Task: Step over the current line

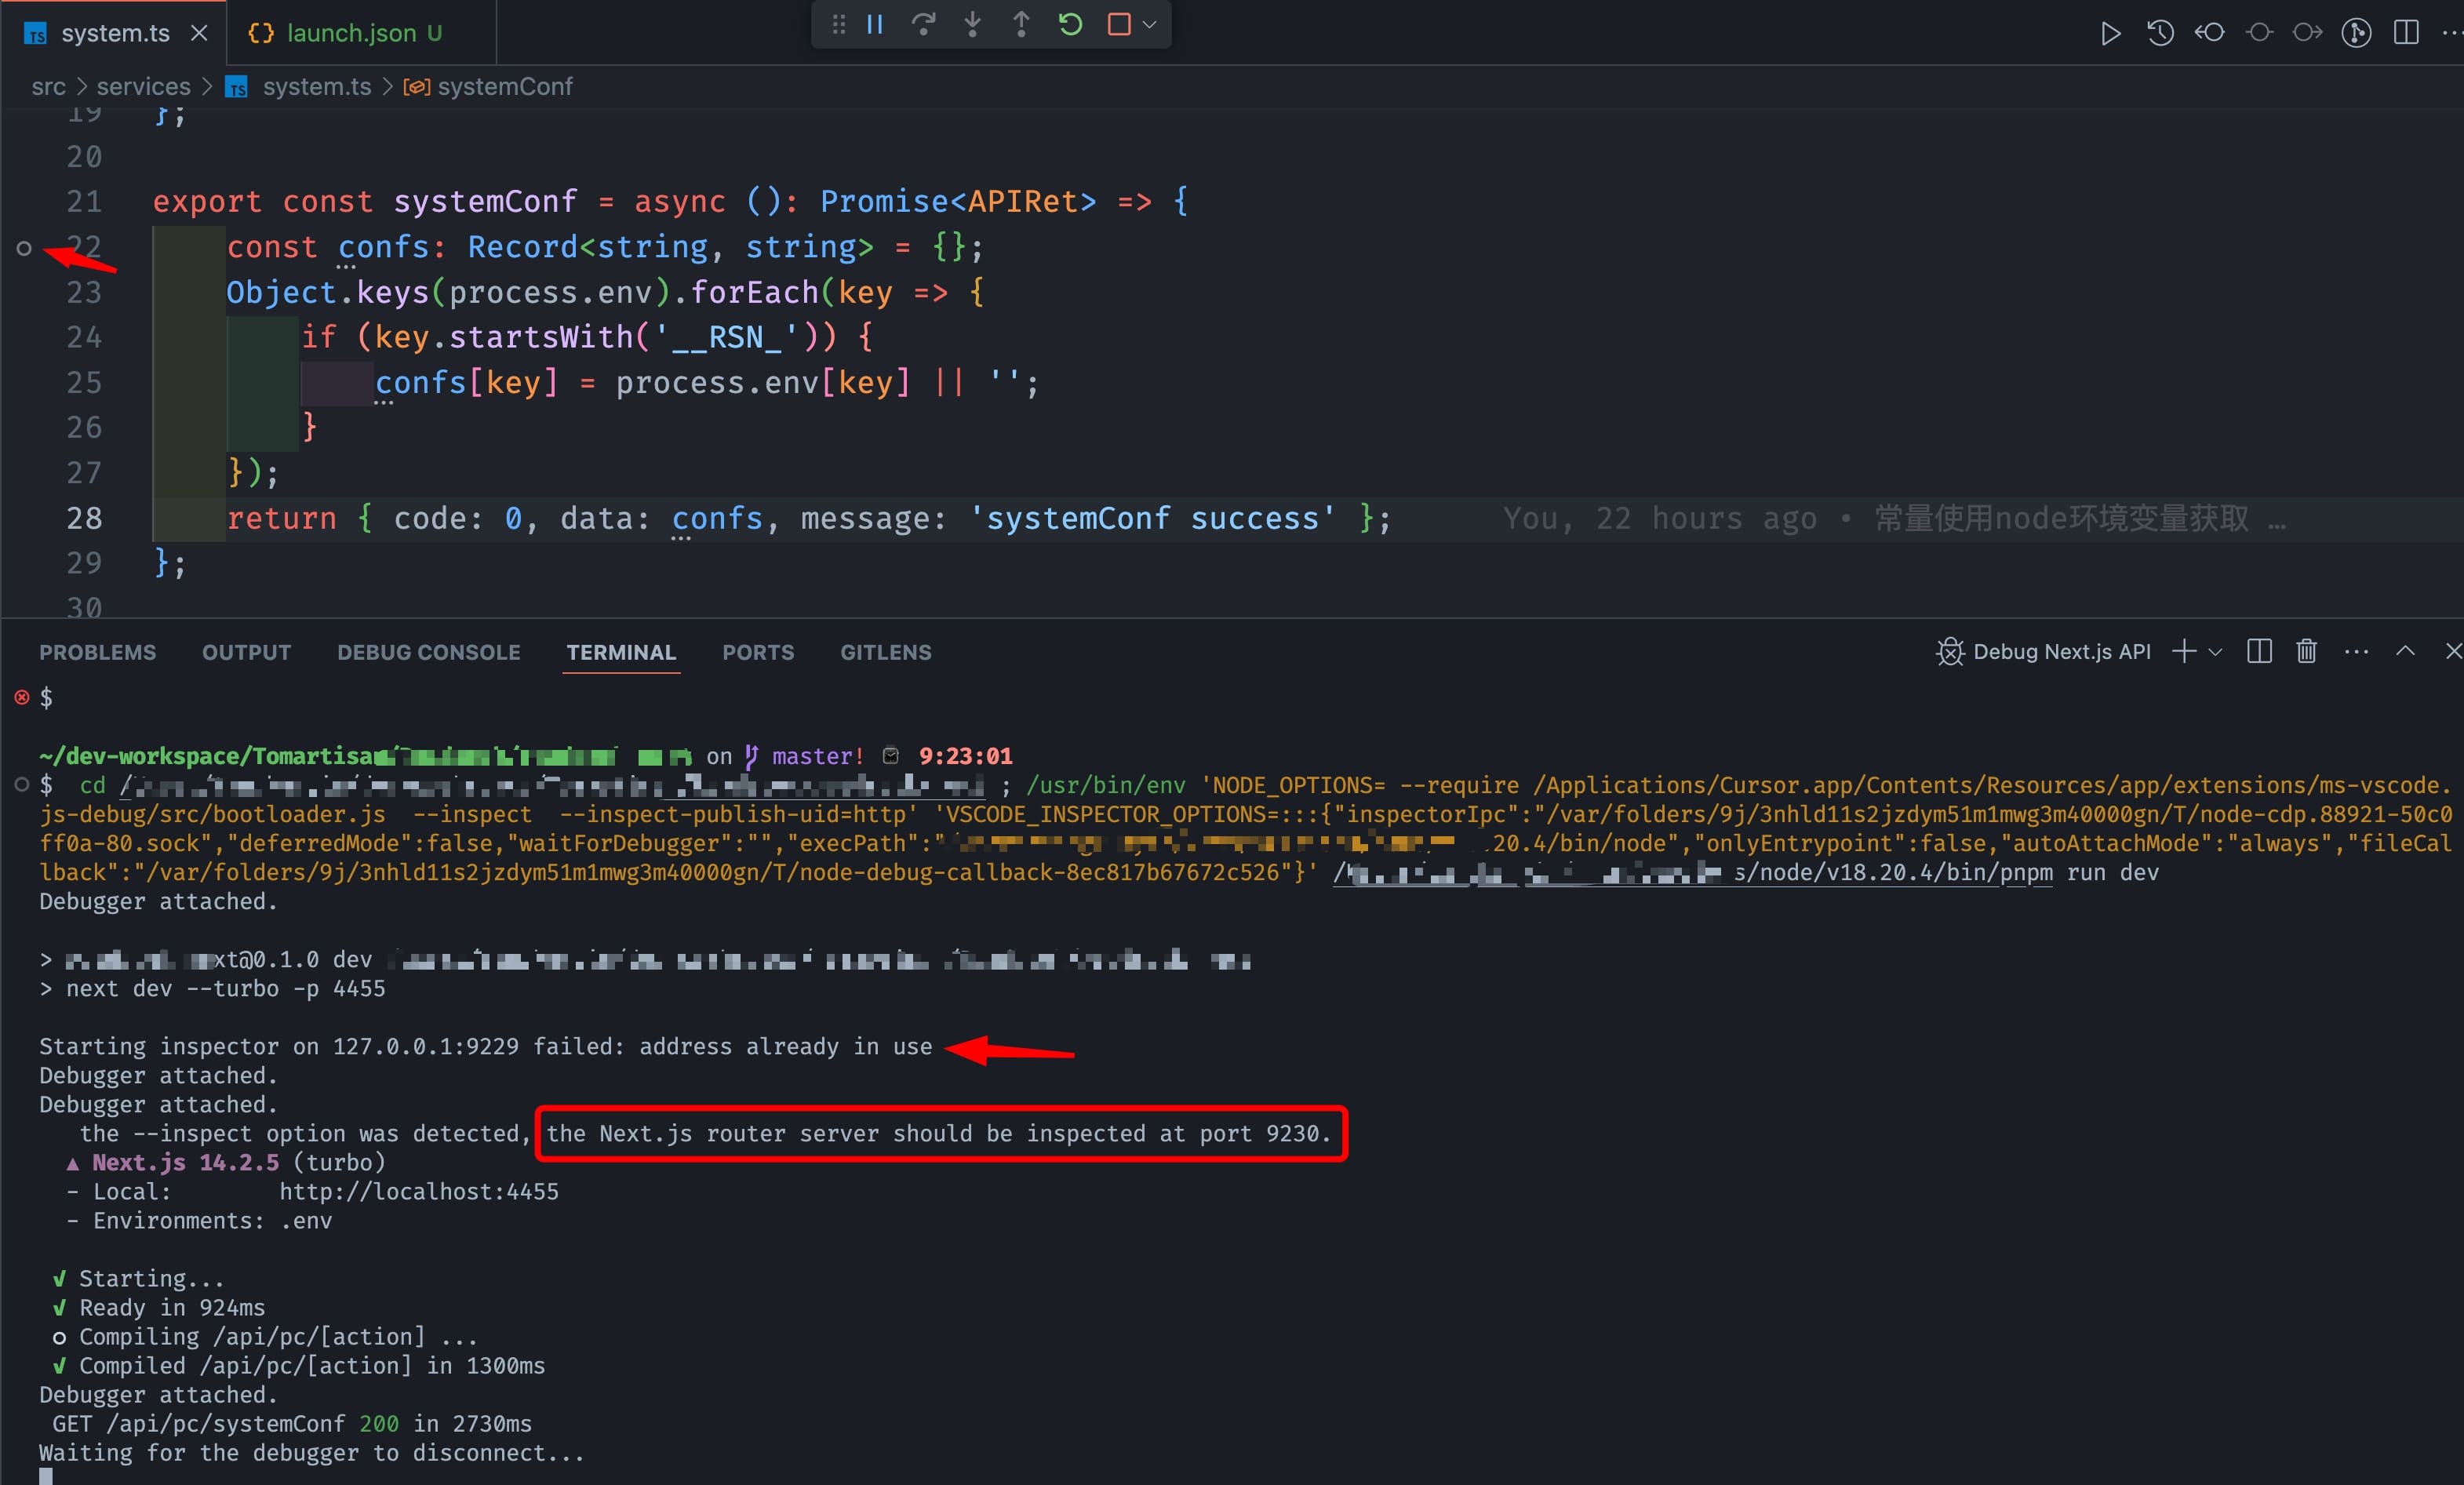Action: click(x=922, y=24)
